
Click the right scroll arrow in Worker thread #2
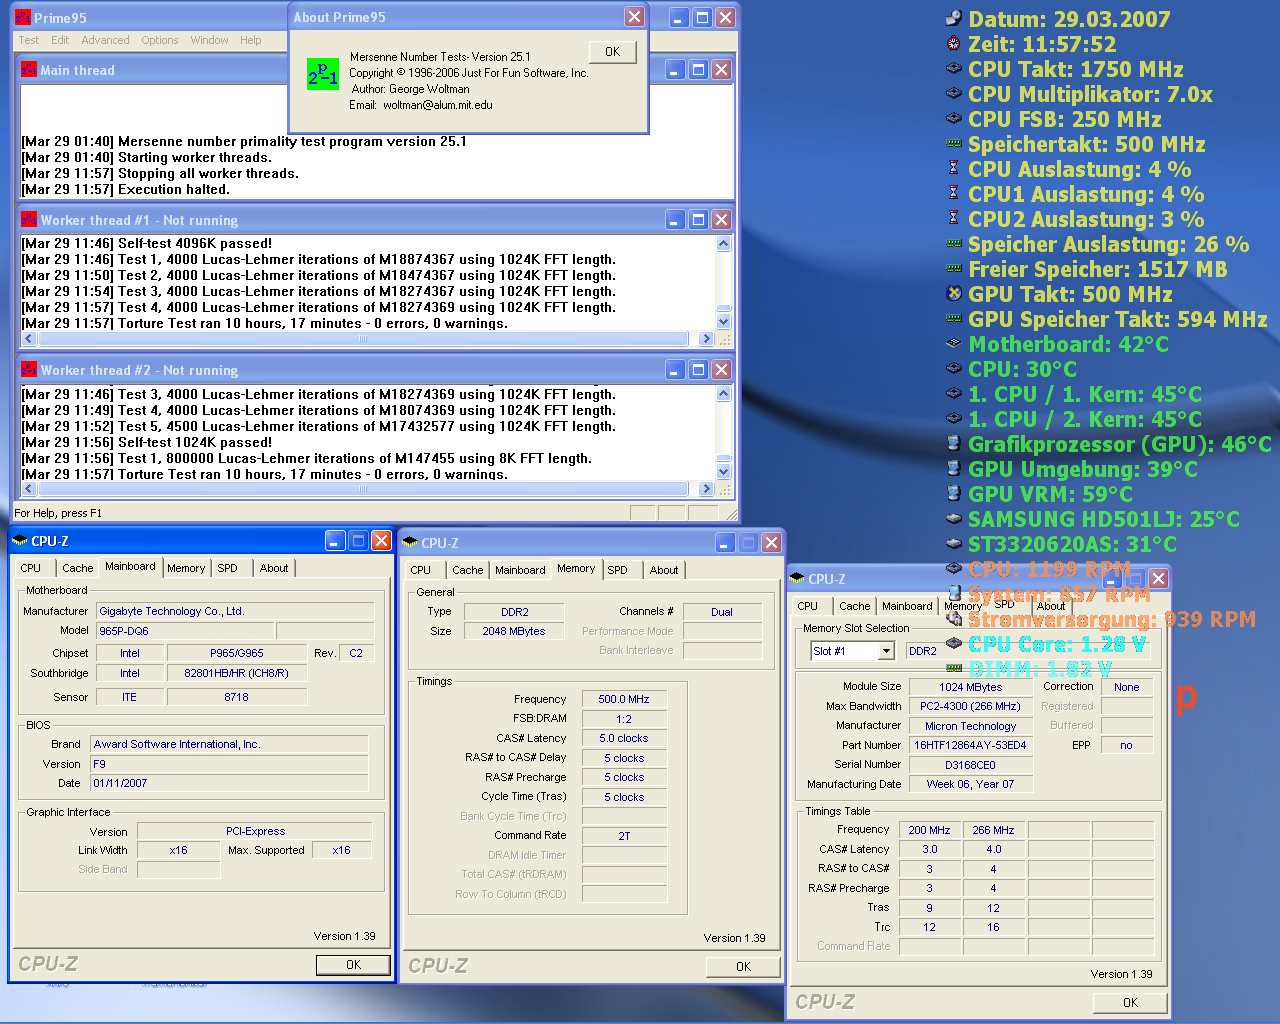[706, 489]
